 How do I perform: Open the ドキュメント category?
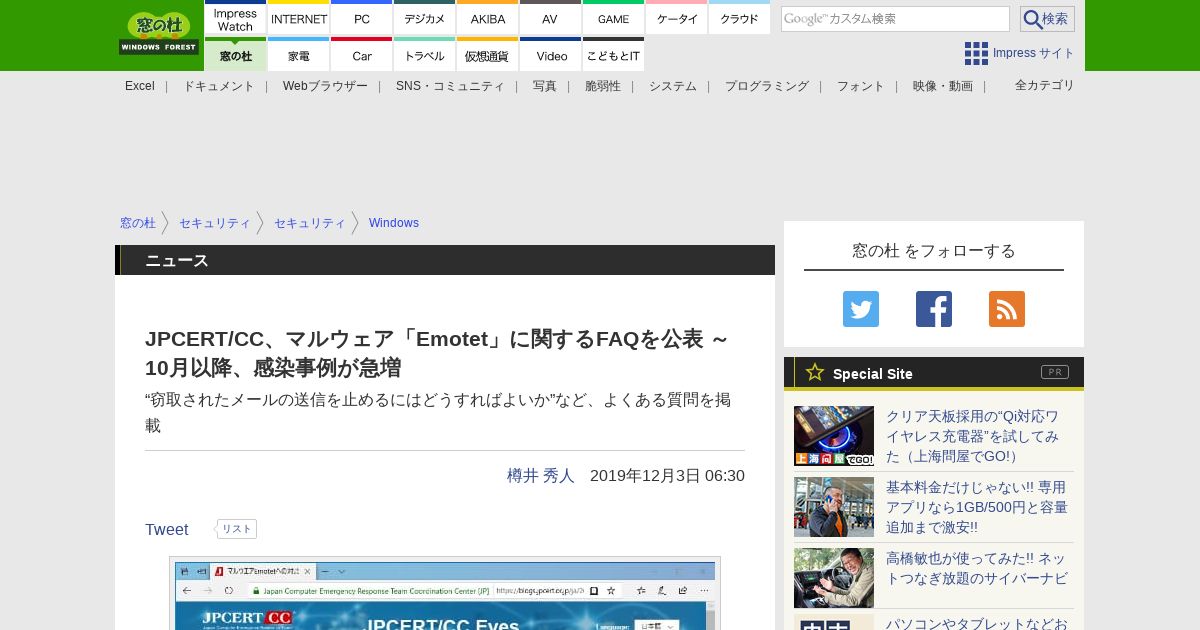pyautogui.click(x=218, y=86)
